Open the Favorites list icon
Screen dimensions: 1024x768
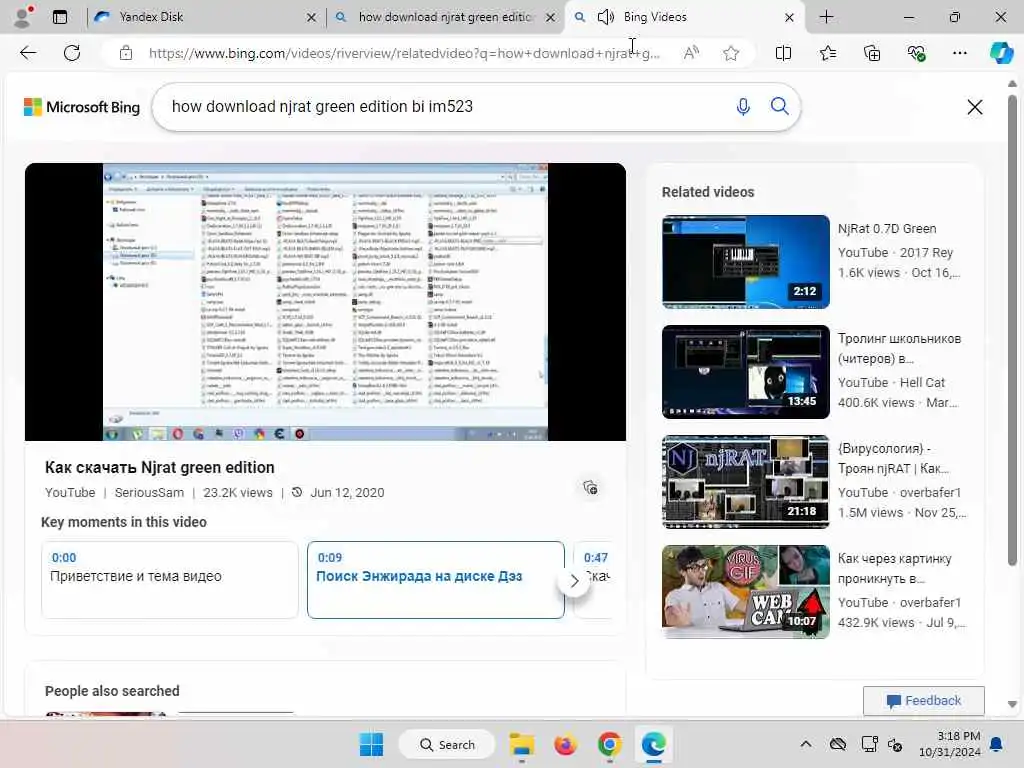click(827, 53)
